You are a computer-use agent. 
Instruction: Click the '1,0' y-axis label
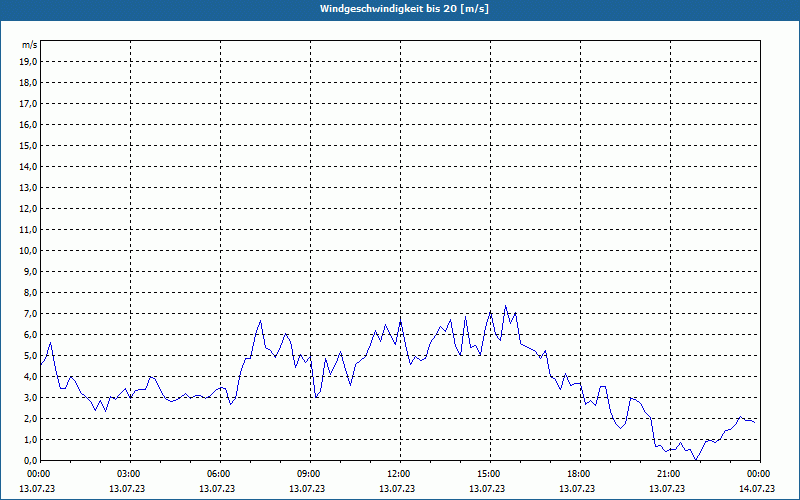[x=30, y=439]
